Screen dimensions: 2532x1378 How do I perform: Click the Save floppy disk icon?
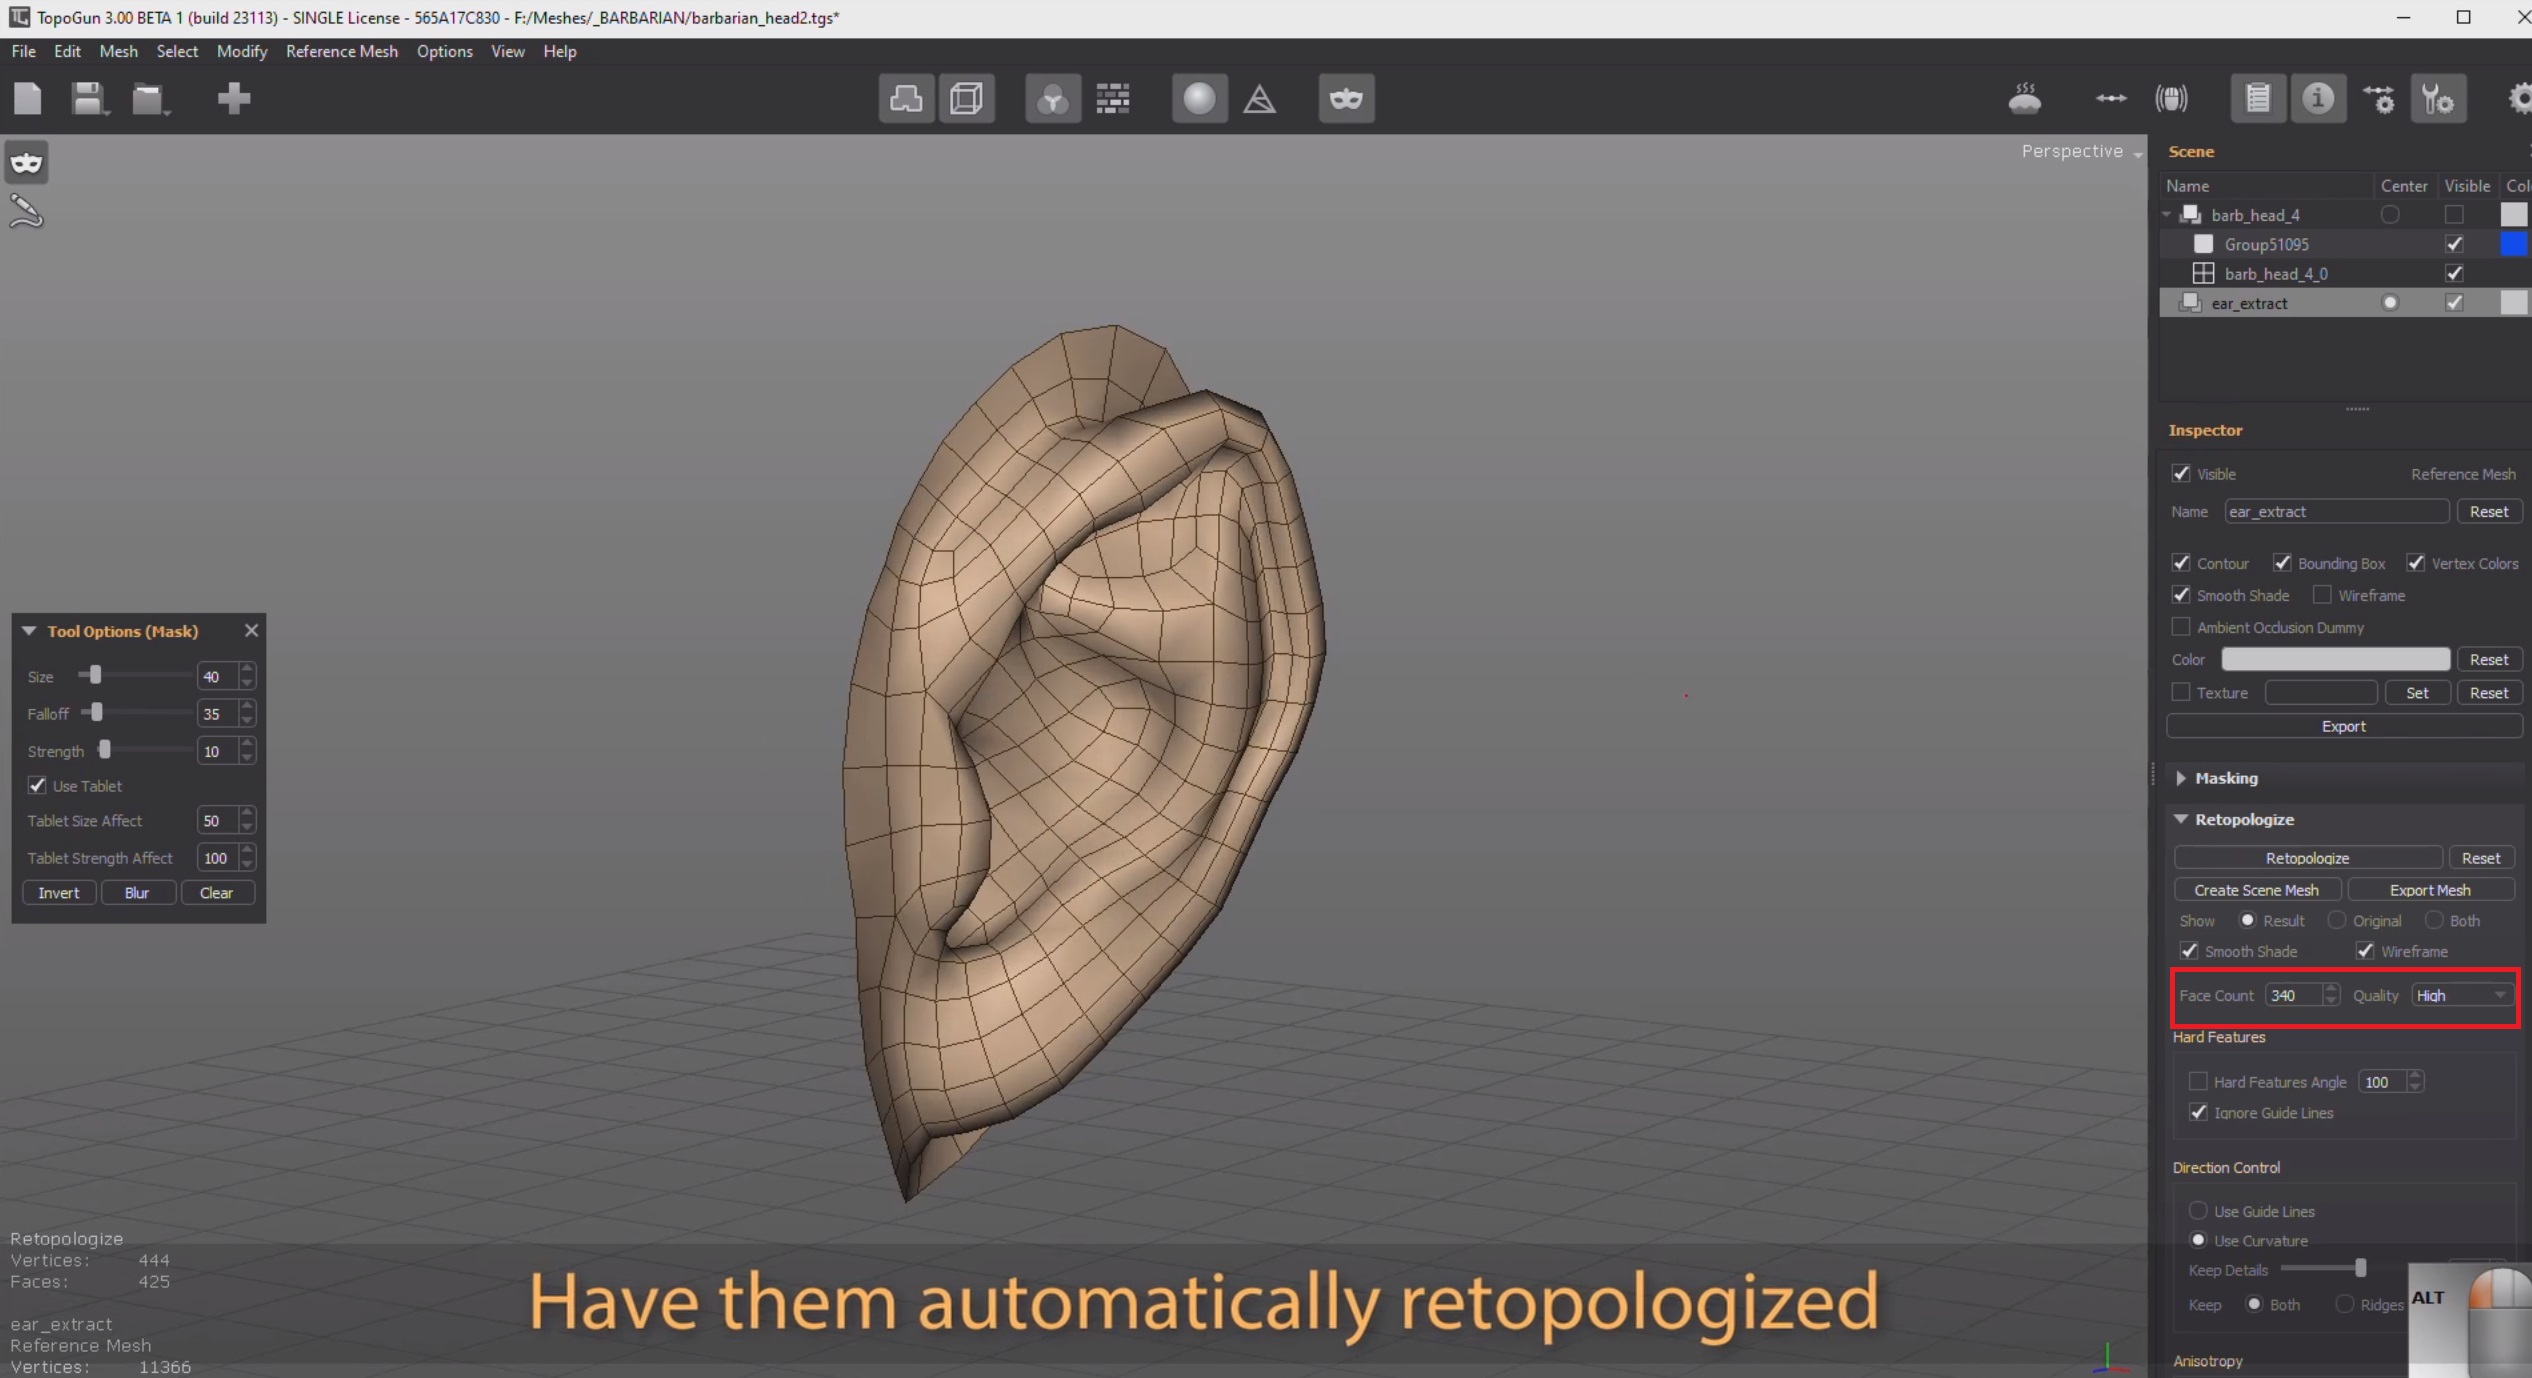coord(88,98)
